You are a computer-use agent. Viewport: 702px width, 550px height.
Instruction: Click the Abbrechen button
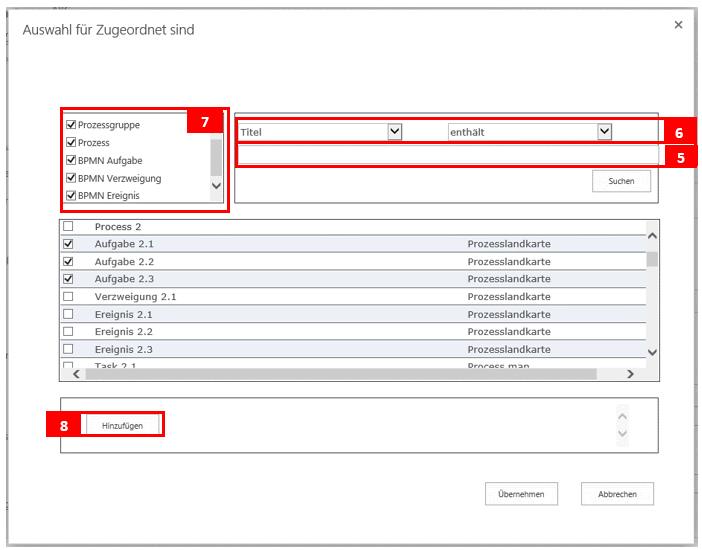coord(617,494)
